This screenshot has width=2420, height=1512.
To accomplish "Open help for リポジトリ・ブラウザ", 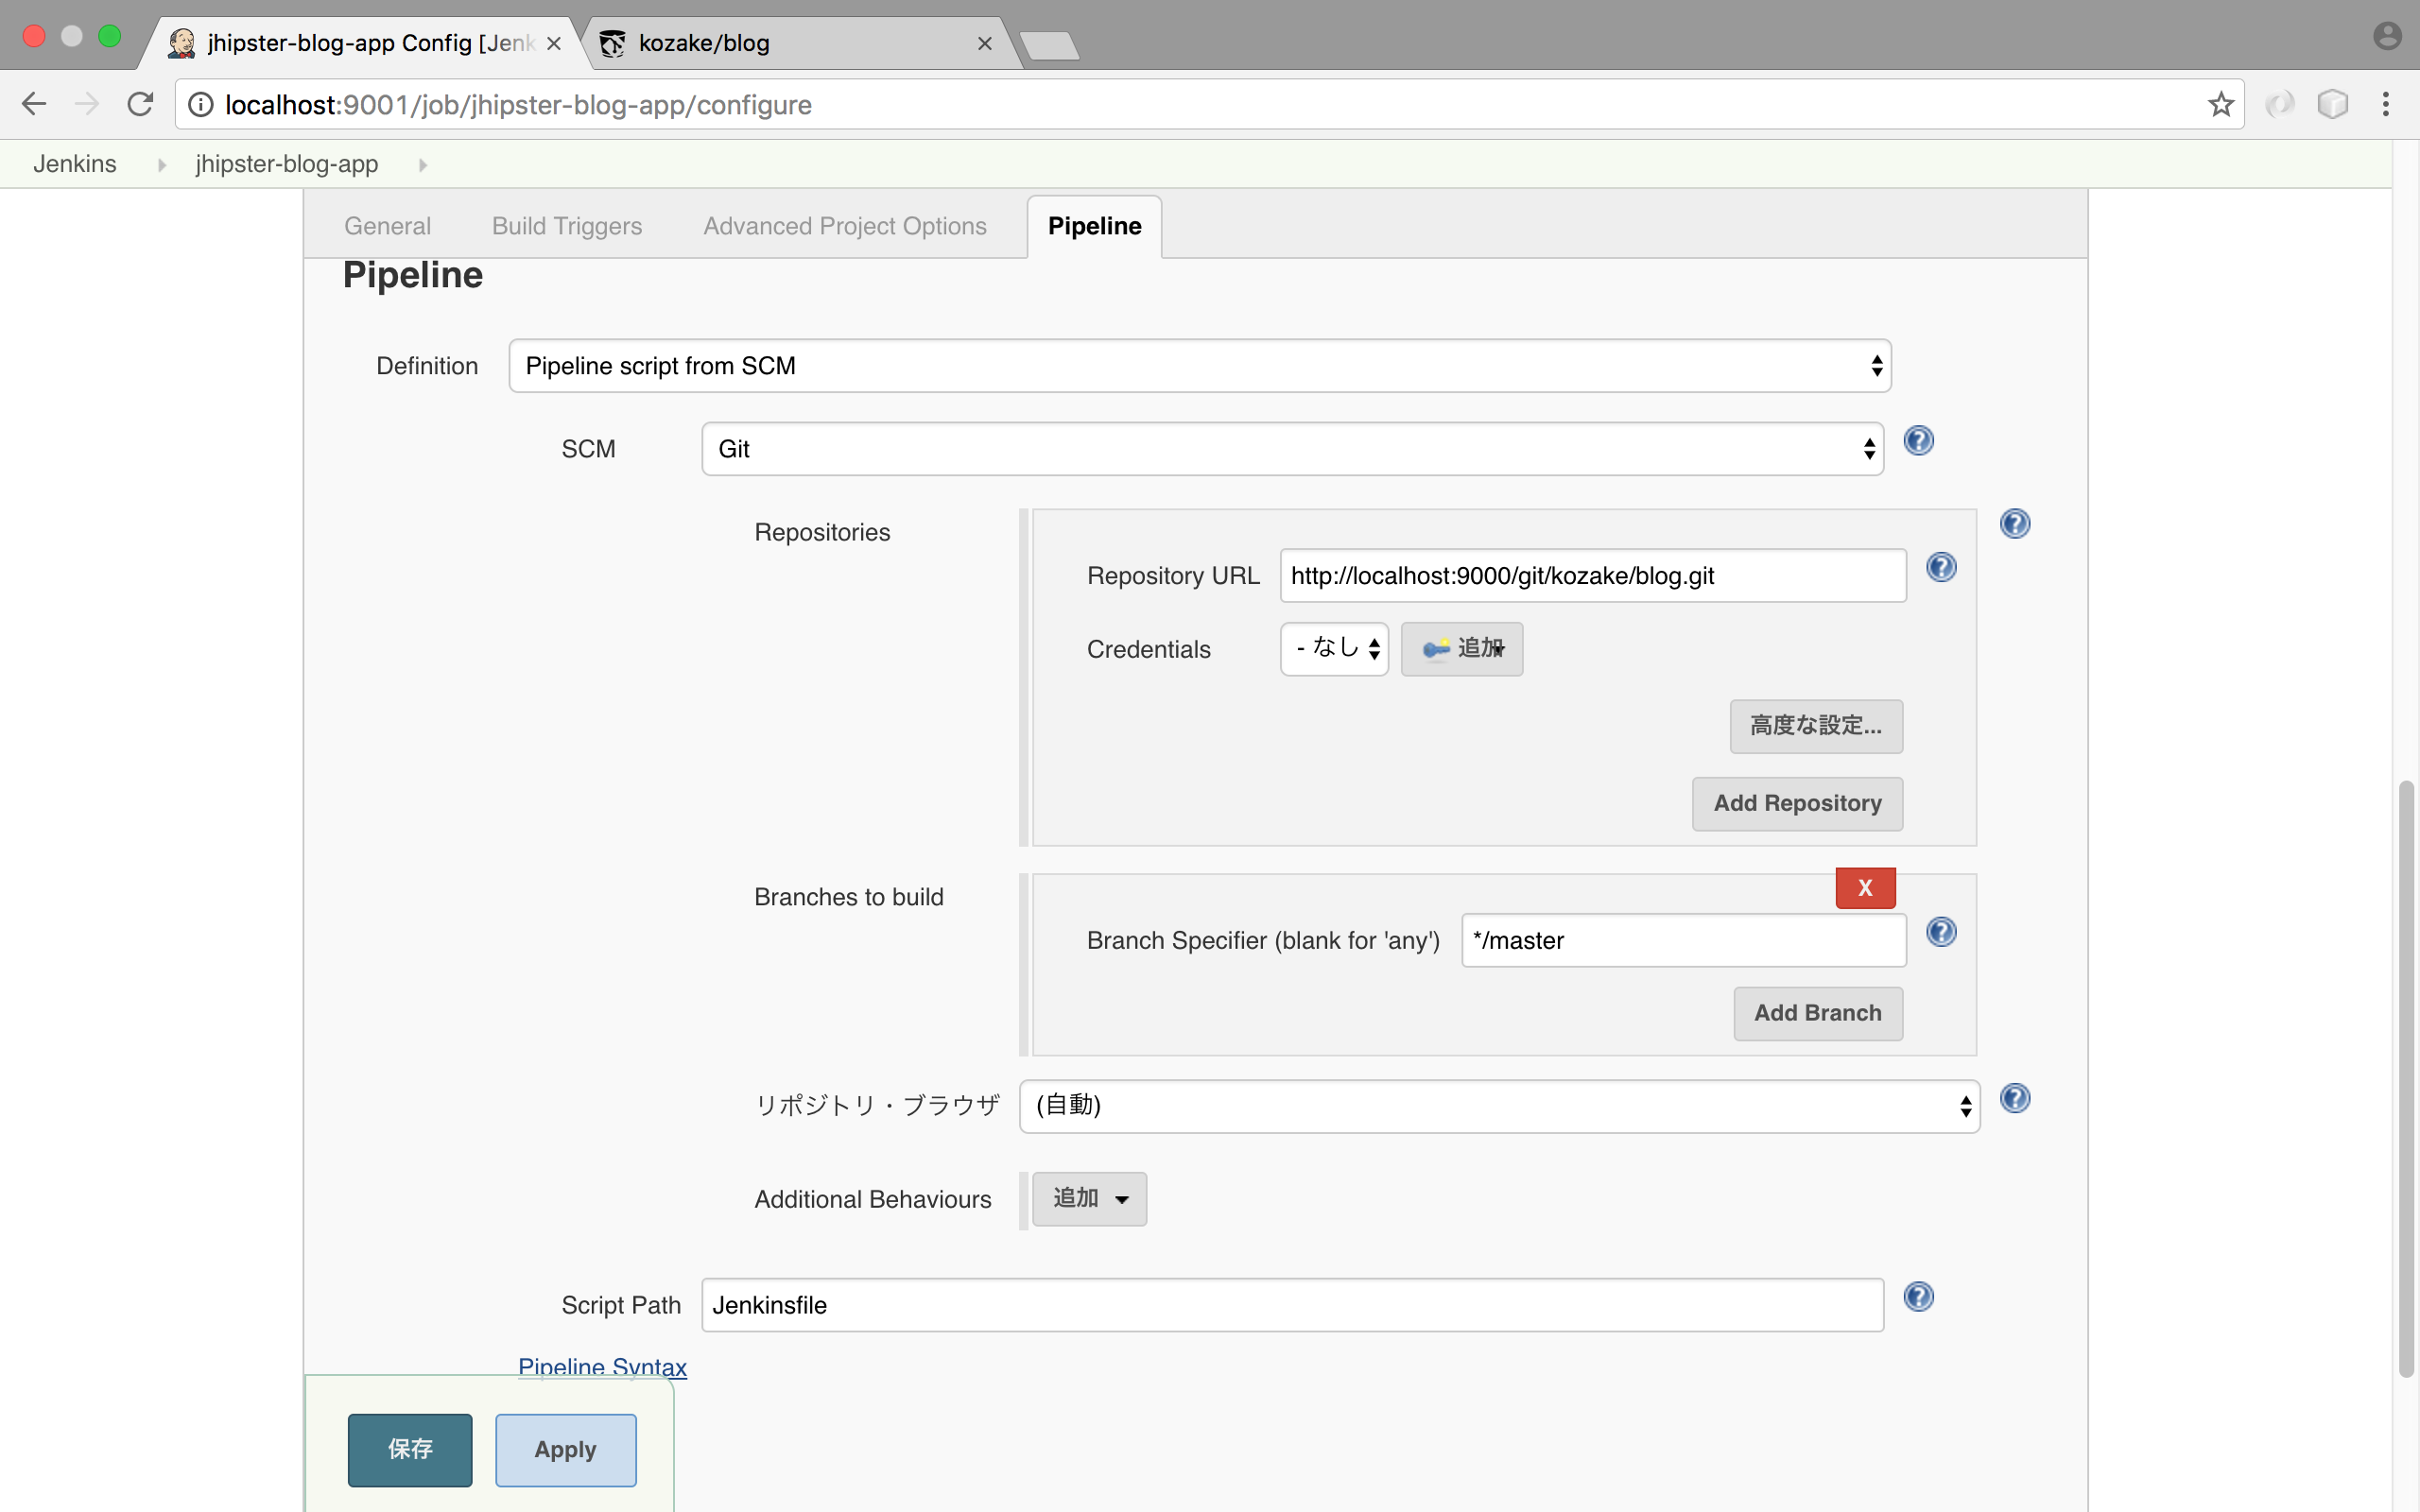I will tap(2014, 1099).
